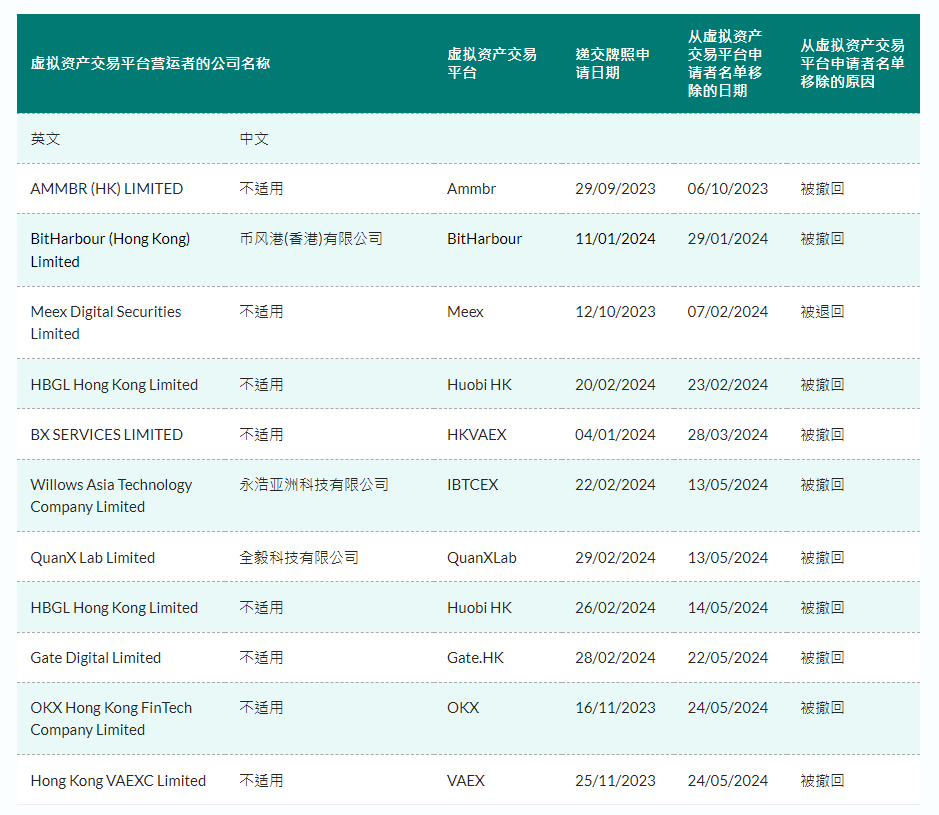
Task: Select the 英文 sub-header
Action: 46,139
